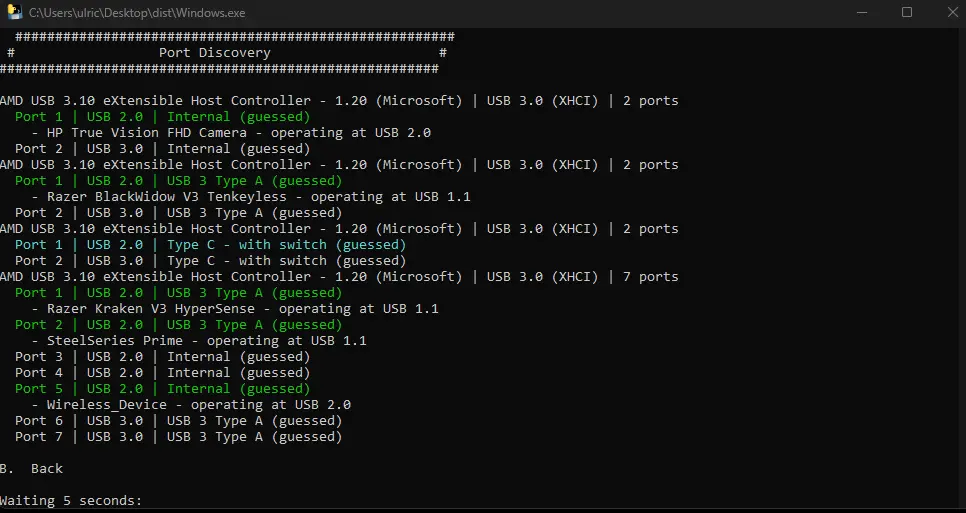
Task: Click Port 1 Type C with switch line
Action: click(x=211, y=245)
